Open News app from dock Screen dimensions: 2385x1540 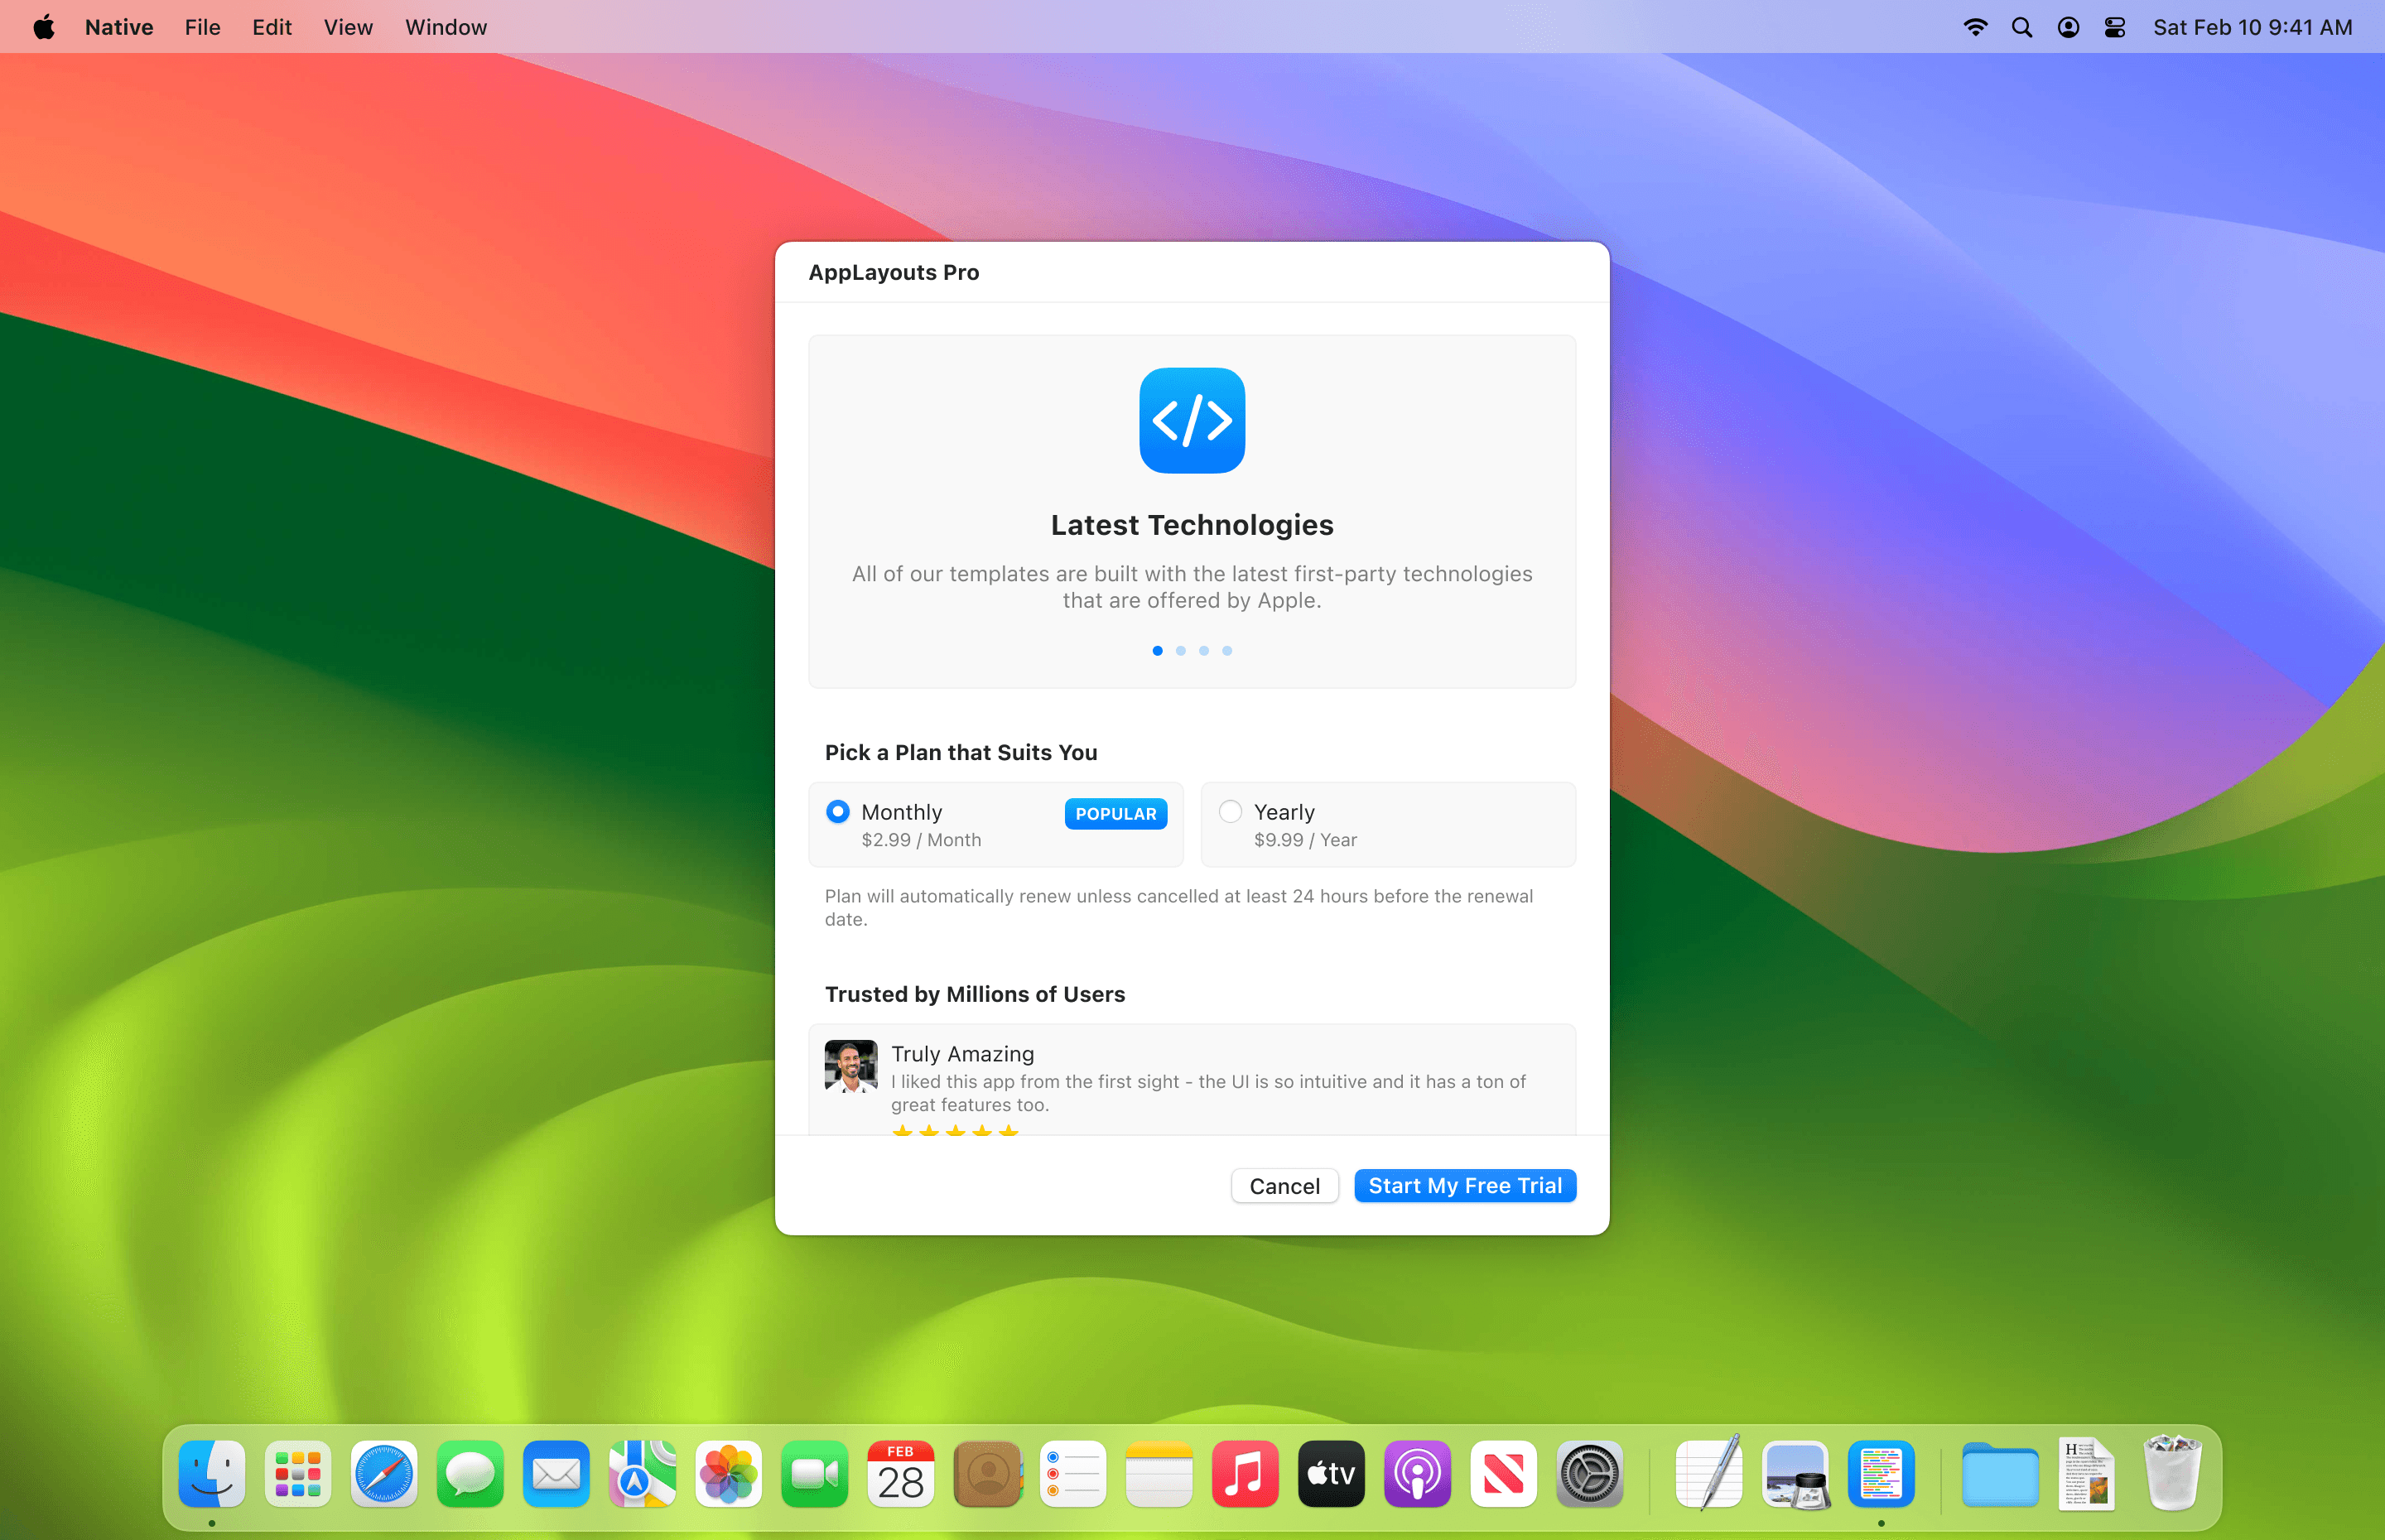1504,1475
